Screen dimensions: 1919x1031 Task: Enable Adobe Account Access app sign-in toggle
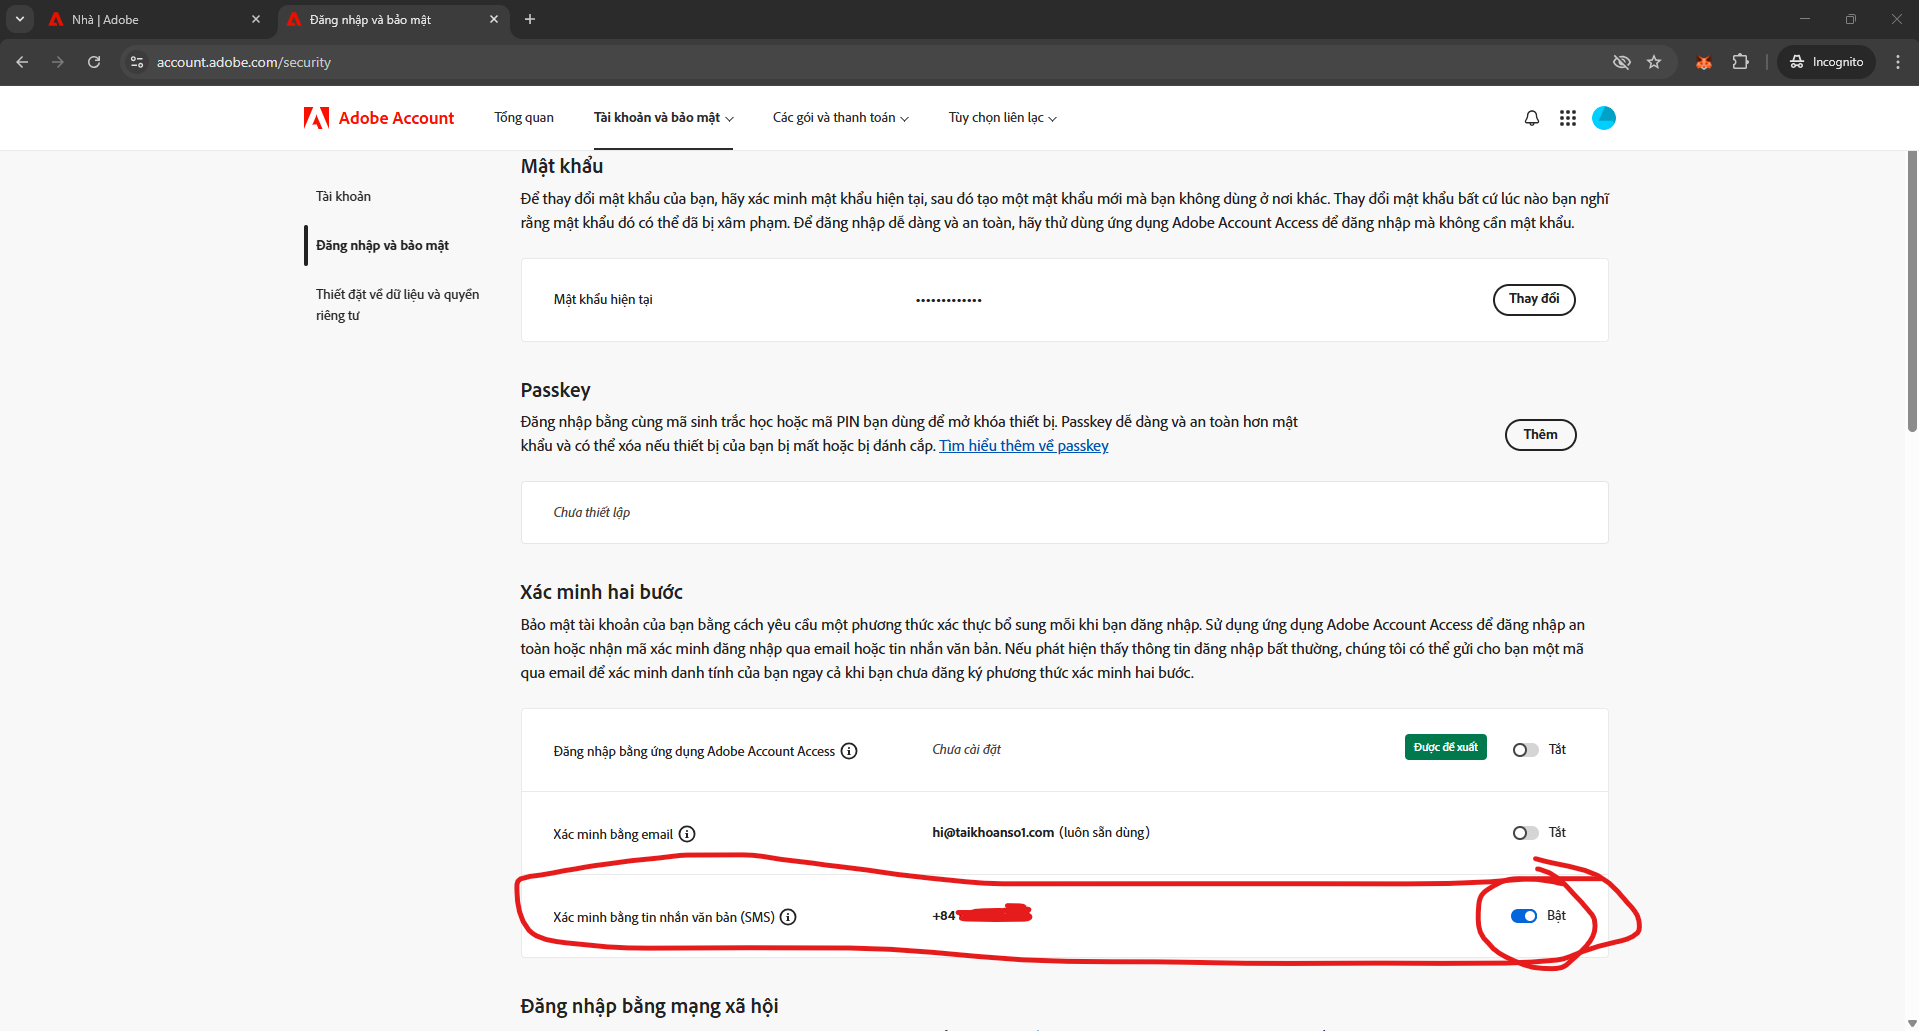[x=1525, y=750]
